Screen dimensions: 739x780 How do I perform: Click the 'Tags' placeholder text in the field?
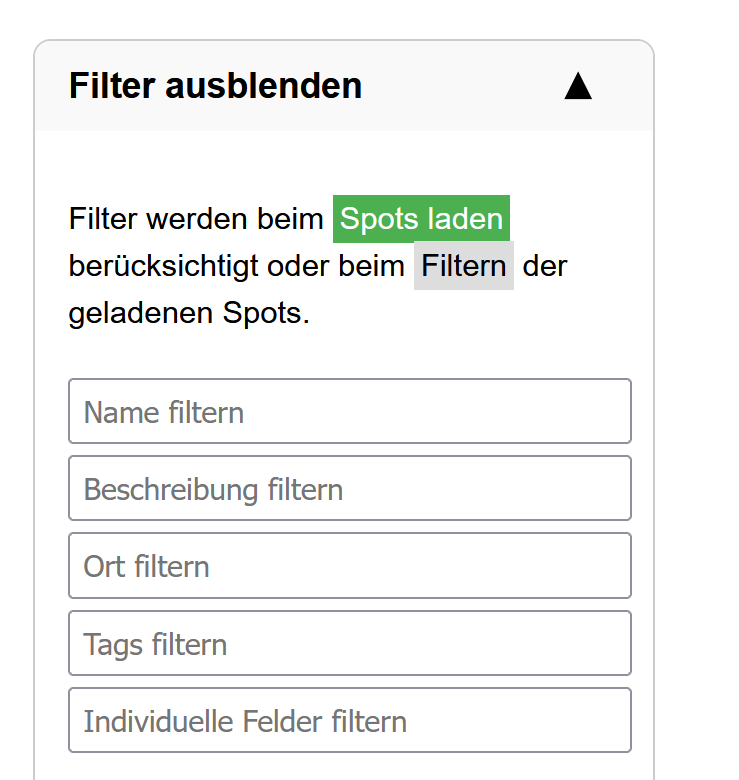click(x=114, y=644)
